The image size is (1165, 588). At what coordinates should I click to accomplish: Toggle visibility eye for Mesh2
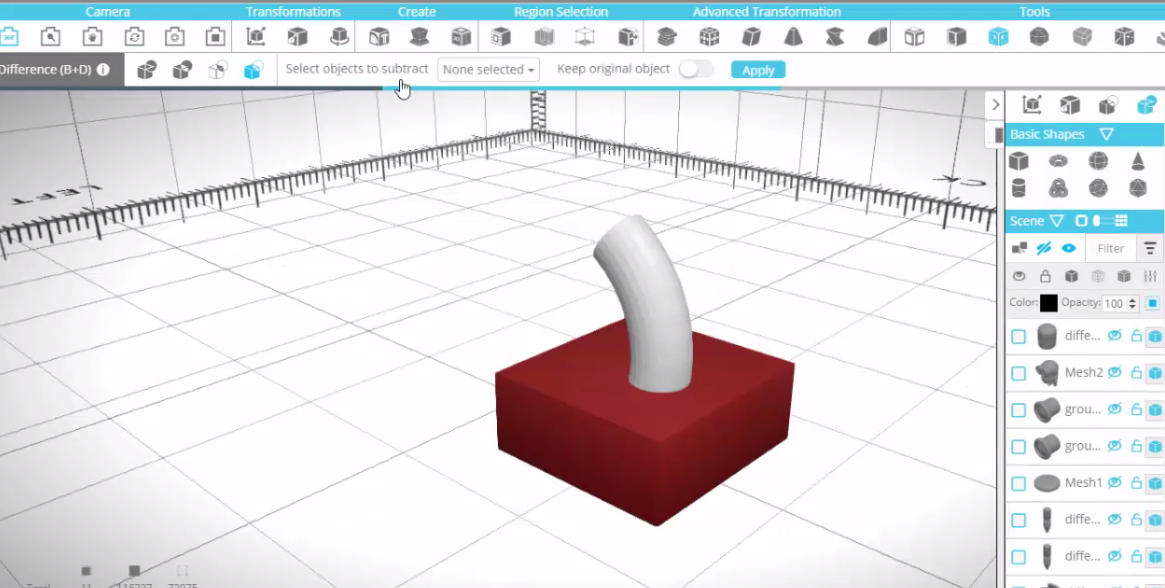(1114, 372)
